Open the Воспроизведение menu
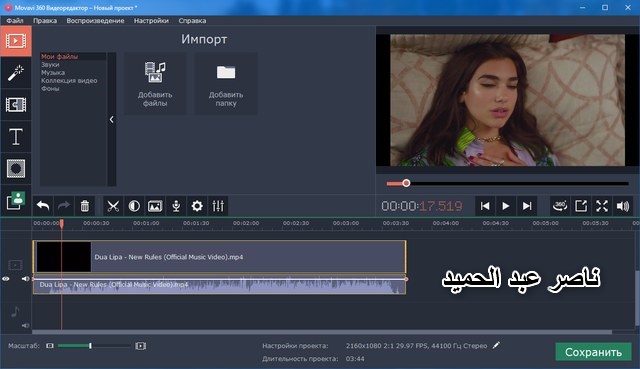The image size is (640, 369). point(95,20)
